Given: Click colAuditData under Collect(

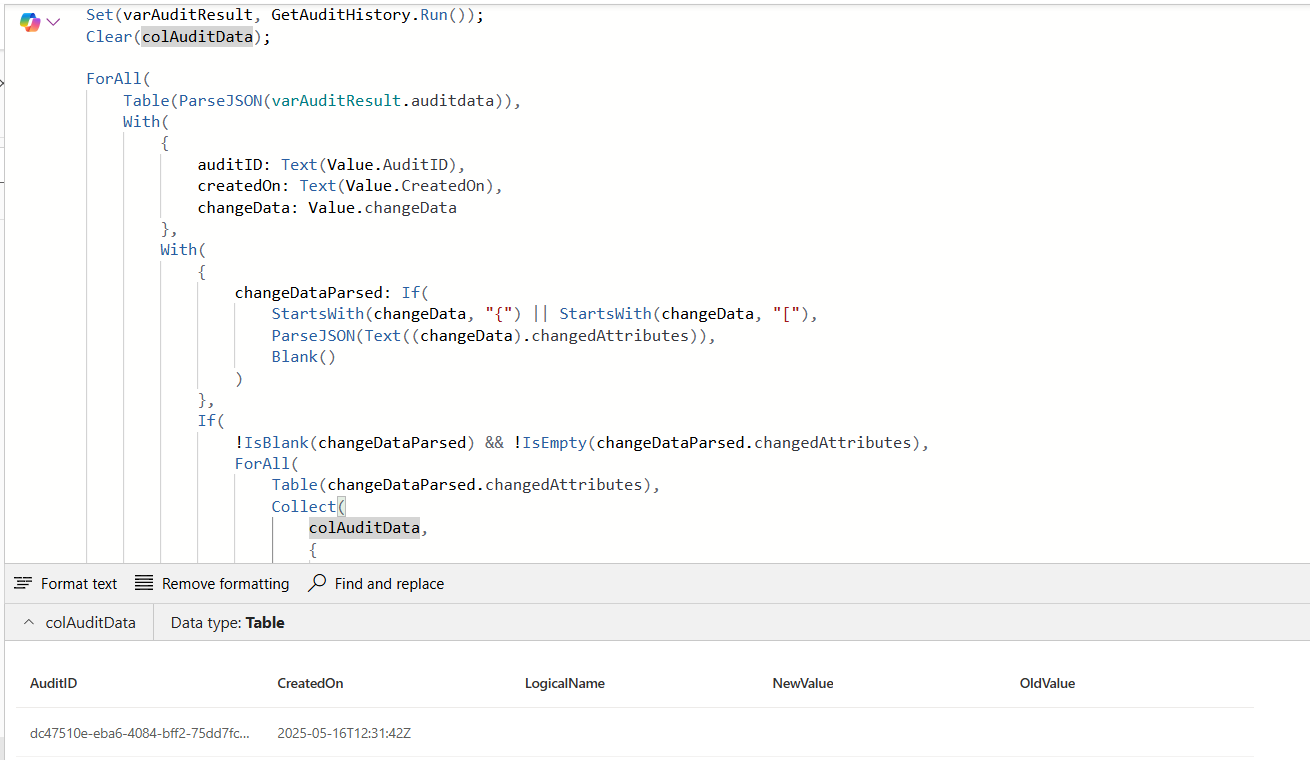Looking at the screenshot, I should pos(364,528).
